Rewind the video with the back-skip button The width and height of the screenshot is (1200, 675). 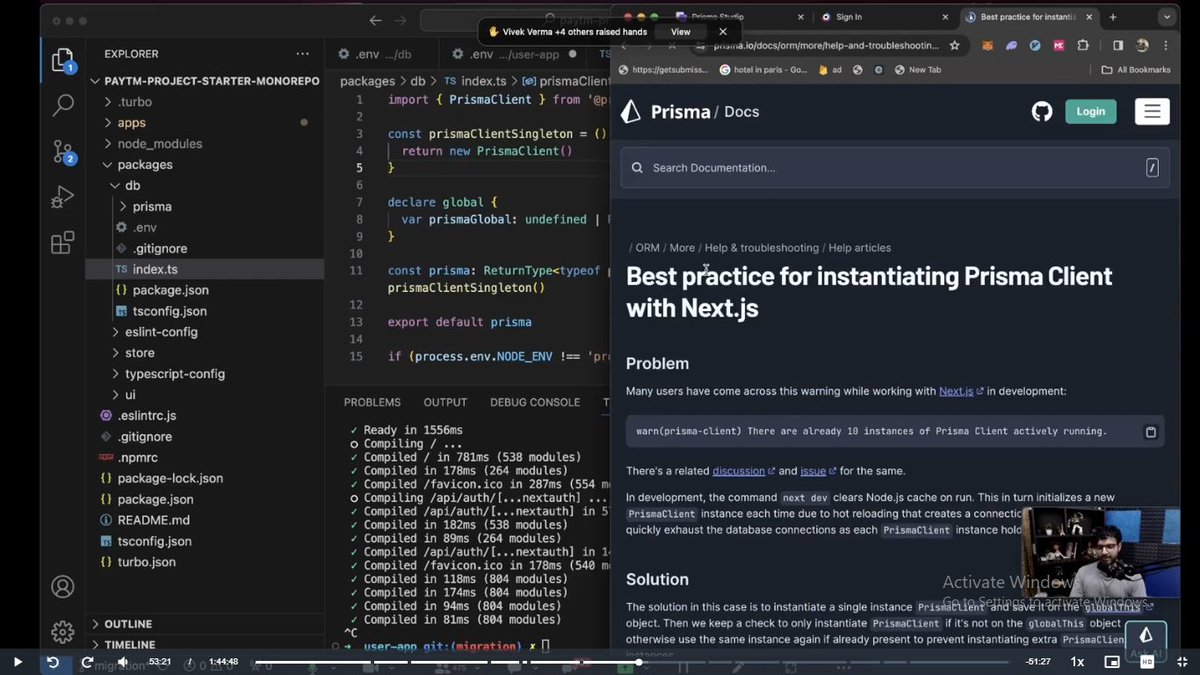click(53, 662)
